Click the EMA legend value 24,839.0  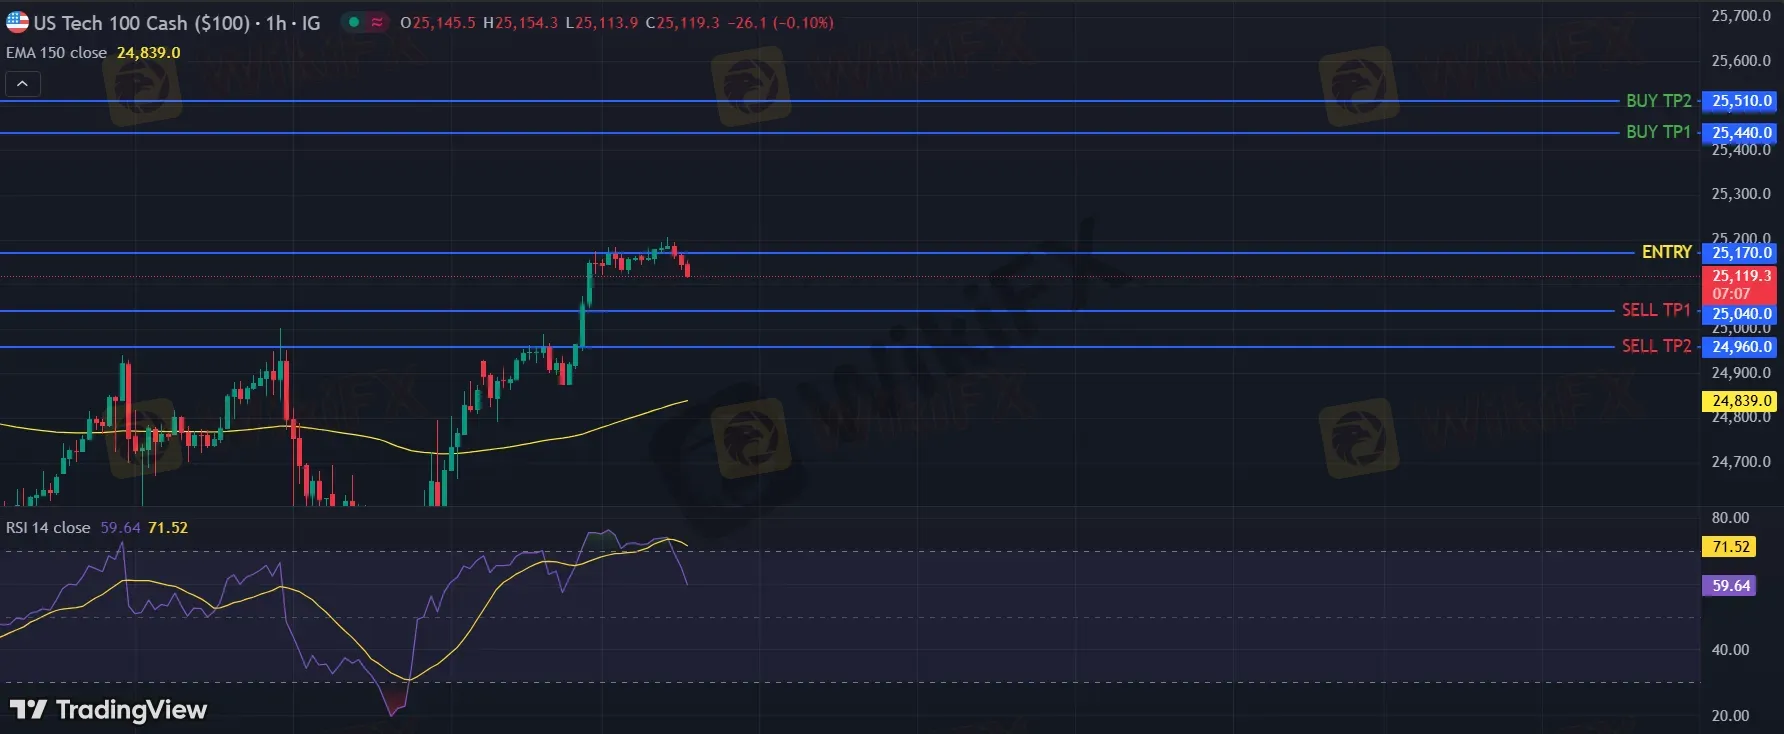(149, 53)
